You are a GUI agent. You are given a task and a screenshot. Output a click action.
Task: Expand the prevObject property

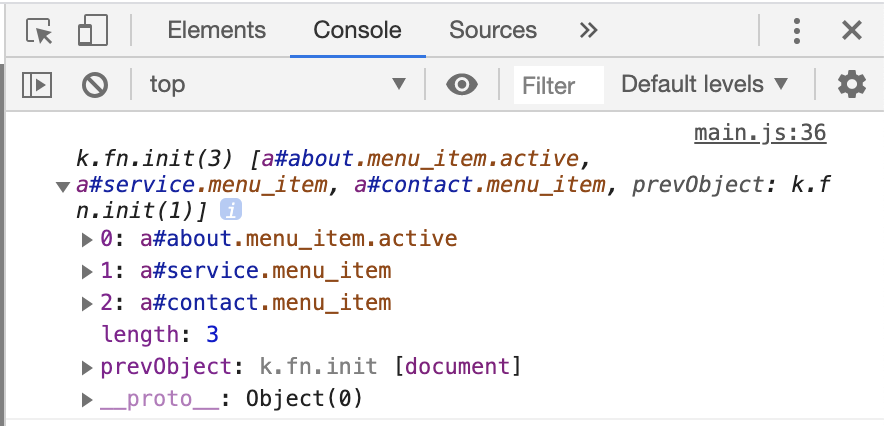(x=87, y=368)
